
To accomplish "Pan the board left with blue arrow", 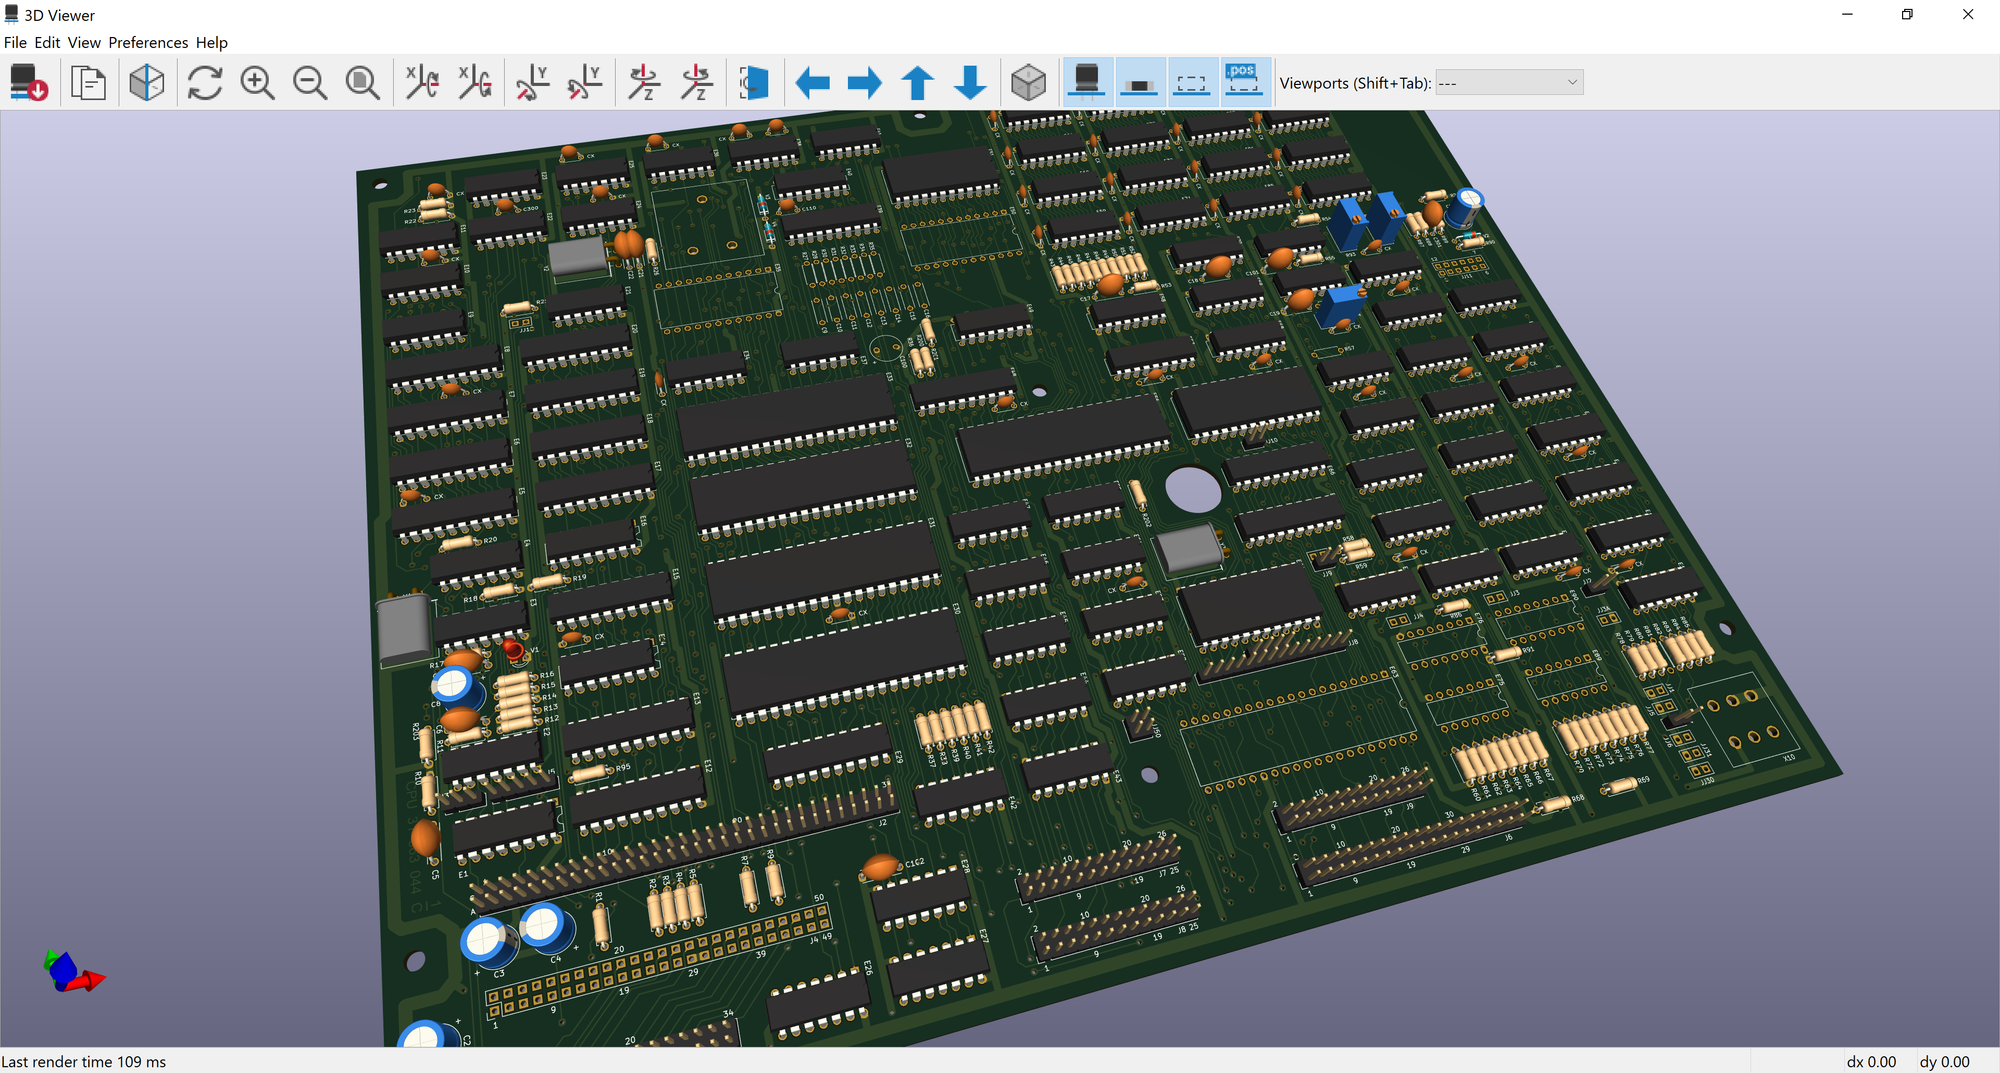I will (x=812, y=83).
